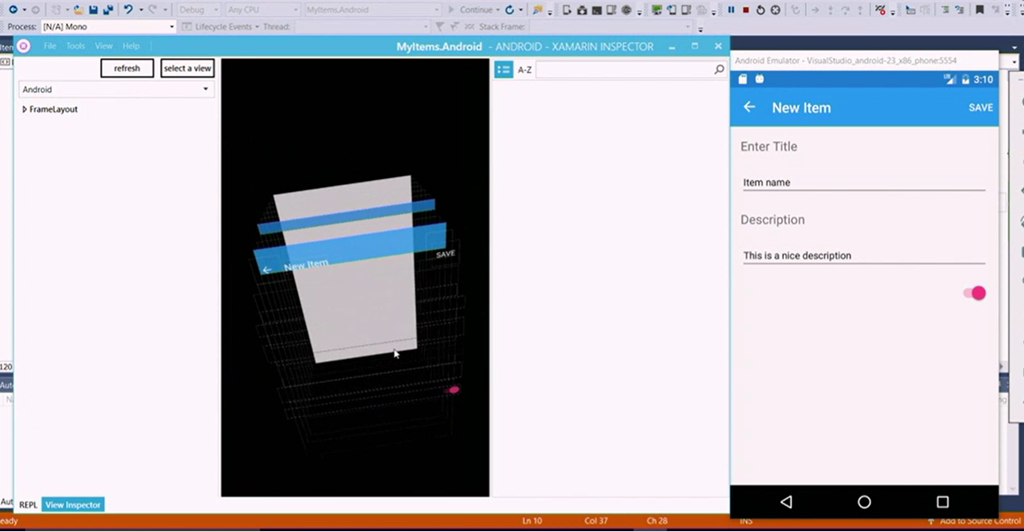Toggle the pink switch in the emulator

[x=974, y=293]
